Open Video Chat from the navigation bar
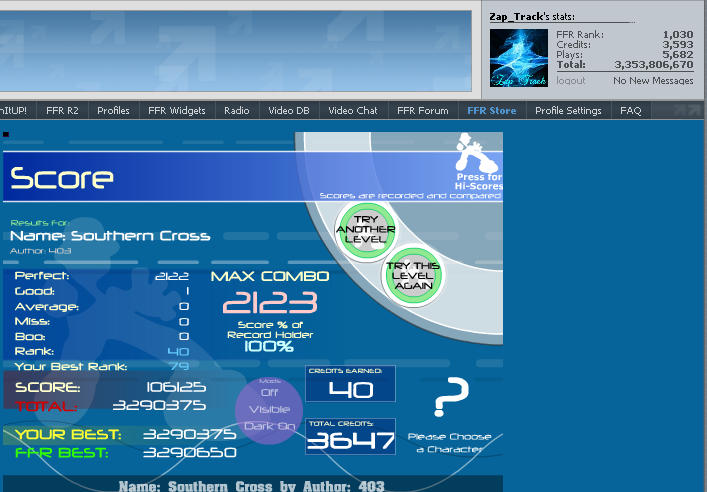Image resolution: width=707 pixels, height=492 pixels. coord(353,110)
